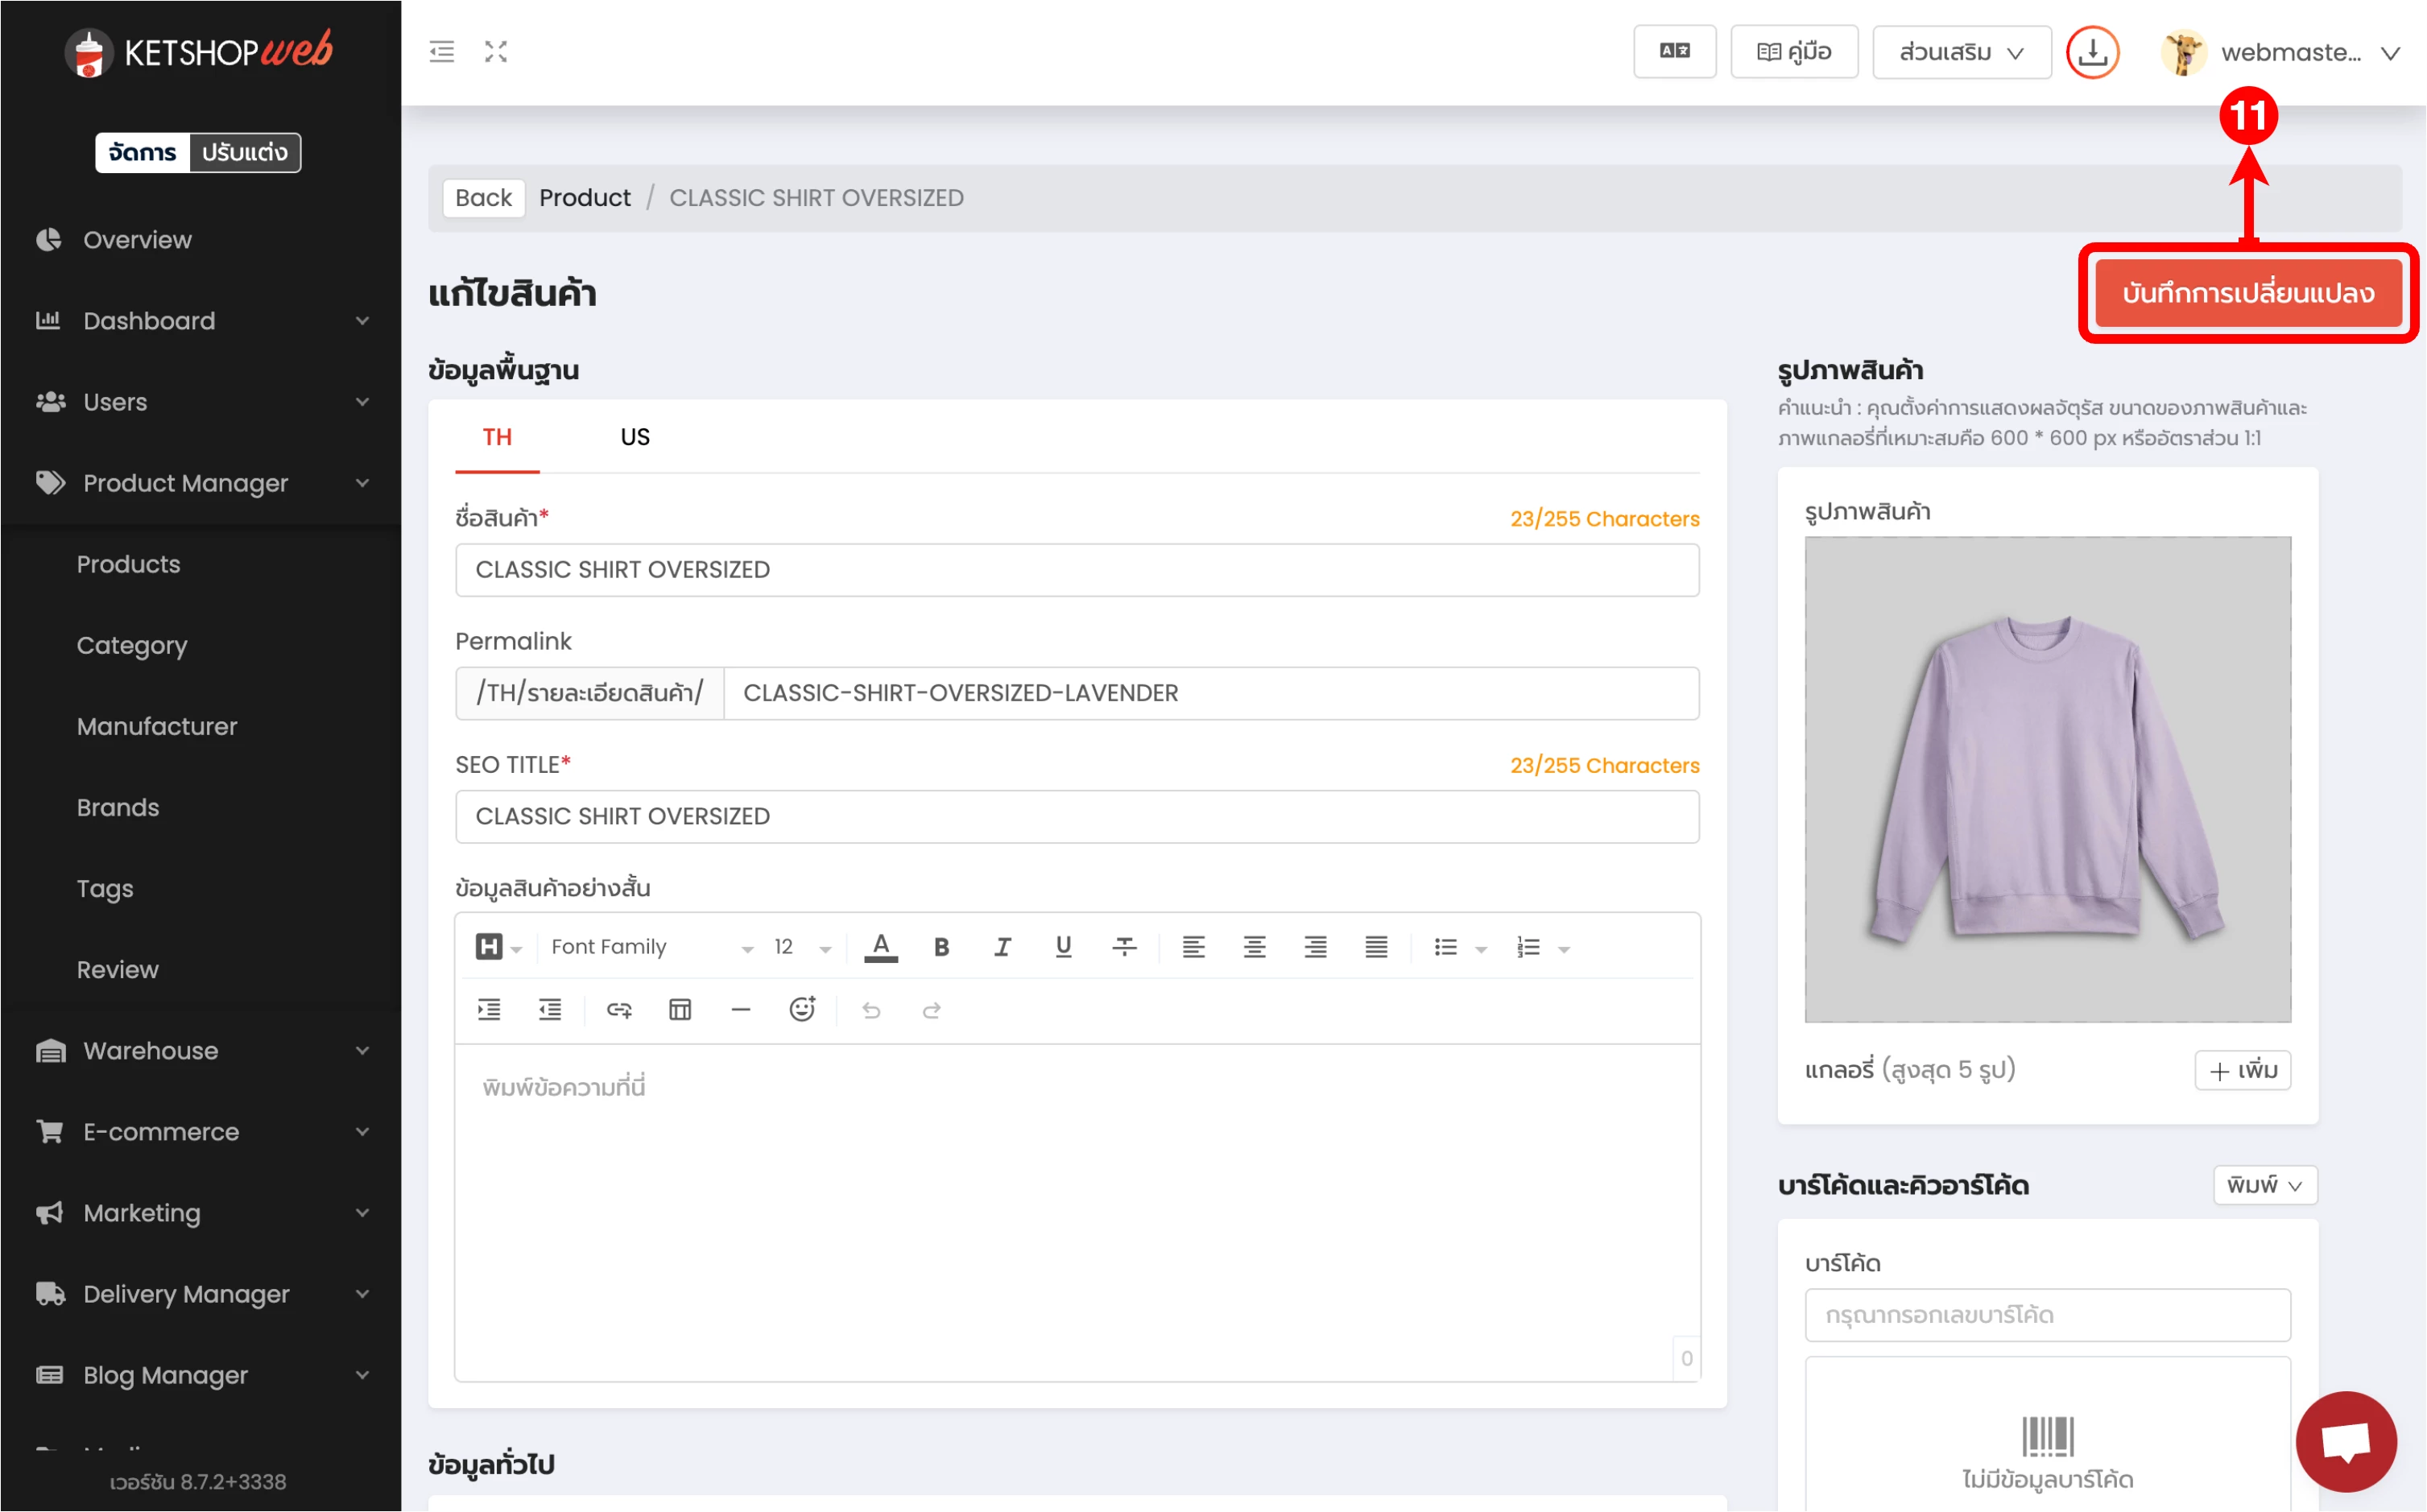Switch to the US language tab
2427x1512 pixels.
point(635,437)
